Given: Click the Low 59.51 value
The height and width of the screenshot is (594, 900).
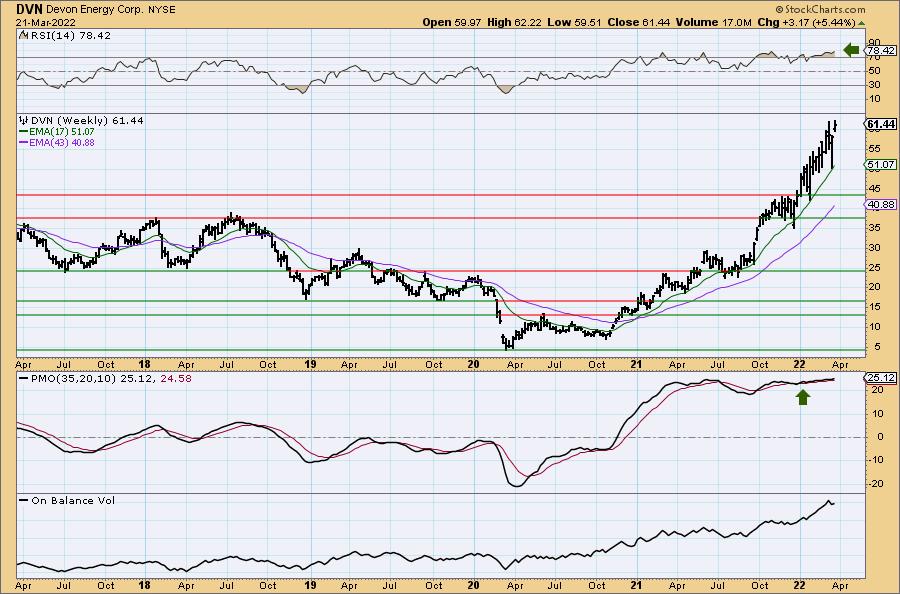Looking at the screenshot, I should point(574,22).
